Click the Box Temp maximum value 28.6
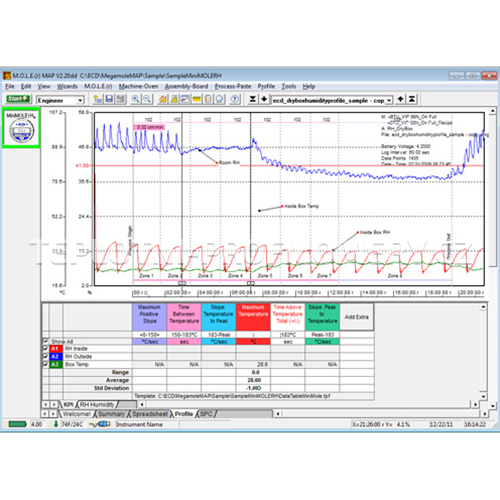Viewport: 500px width, 500px height. click(x=262, y=364)
